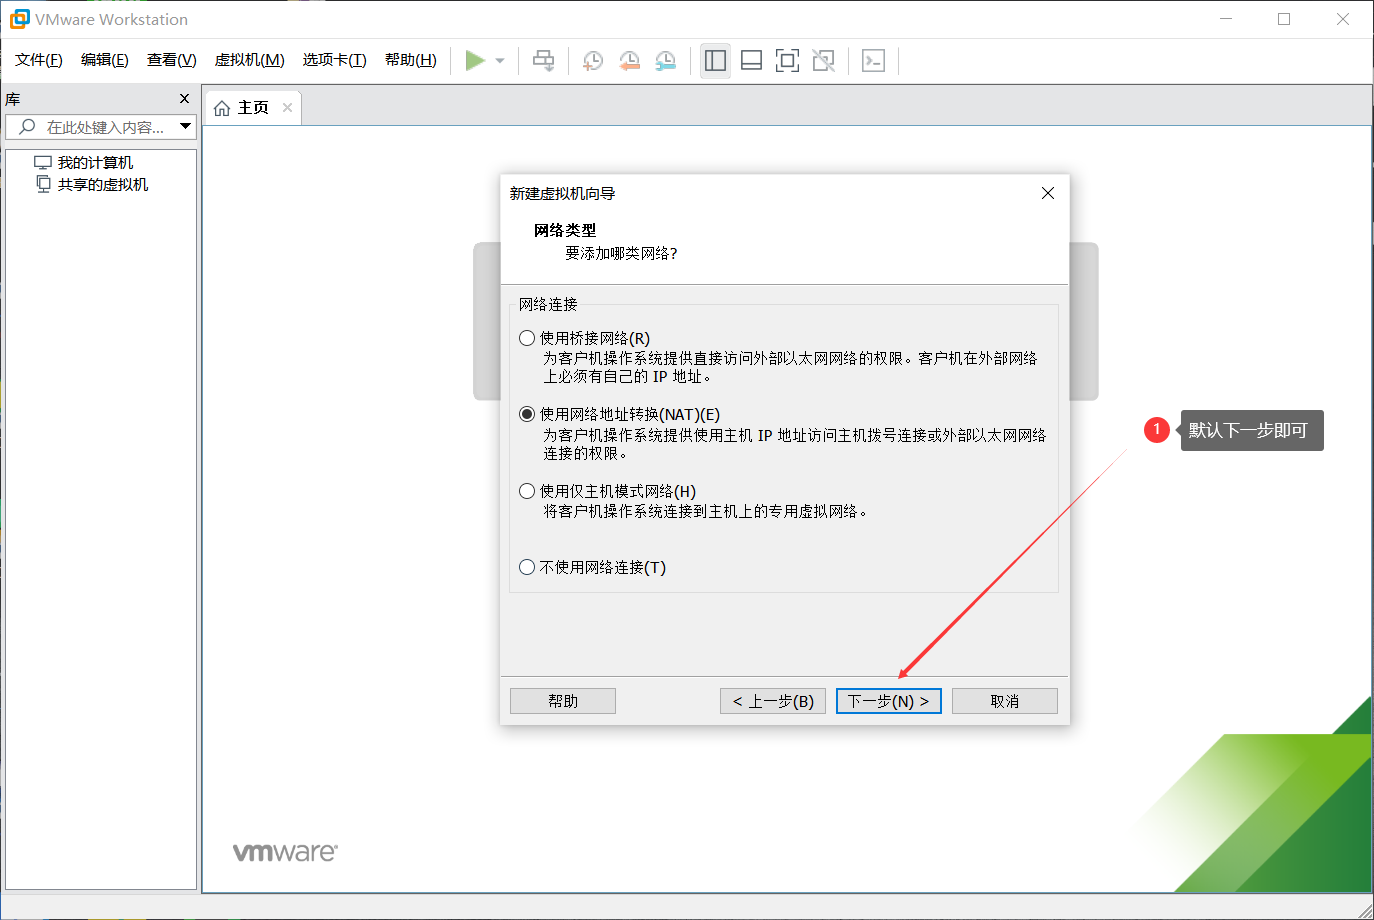The height and width of the screenshot is (920, 1374).
Task: Click the 上一步(B) back button
Action: pyautogui.click(x=773, y=701)
